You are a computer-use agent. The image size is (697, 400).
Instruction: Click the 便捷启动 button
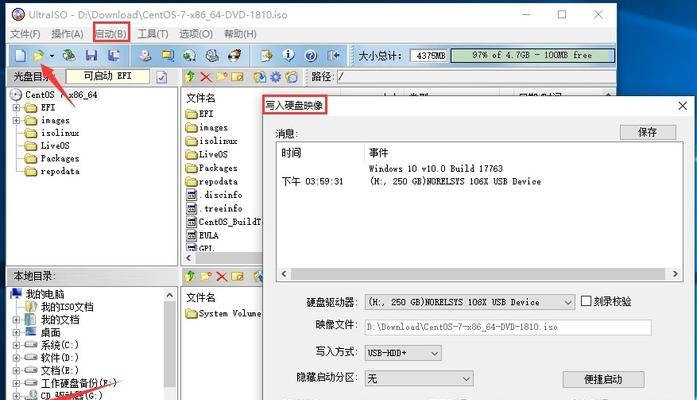[603, 380]
